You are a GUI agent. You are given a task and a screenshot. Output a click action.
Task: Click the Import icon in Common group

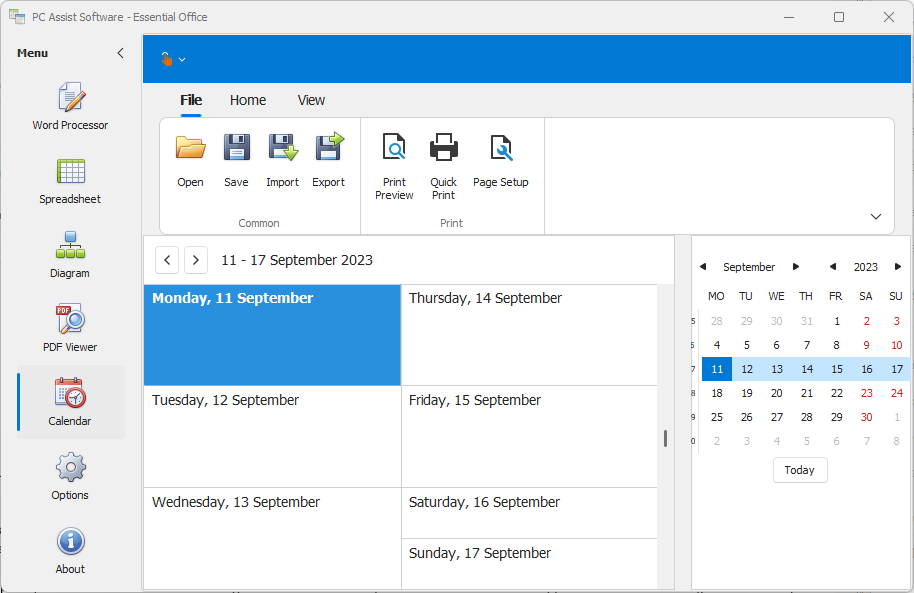click(282, 148)
